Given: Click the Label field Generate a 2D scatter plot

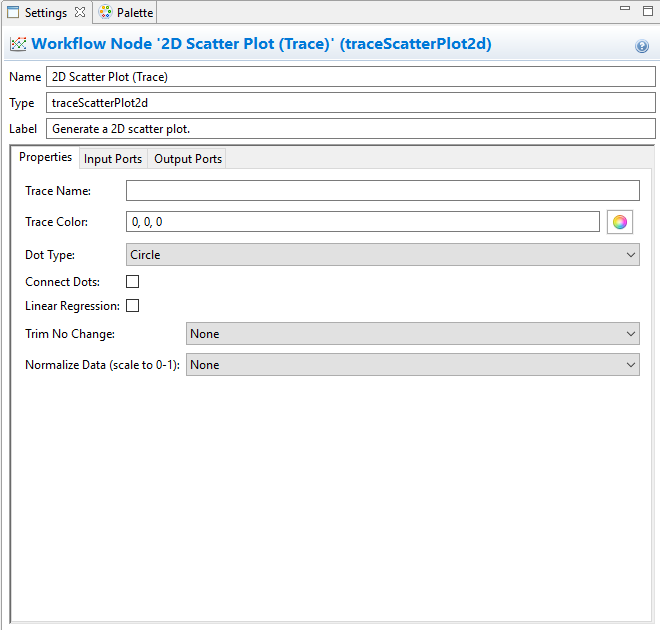Looking at the screenshot, I should [x=351, y=129].
